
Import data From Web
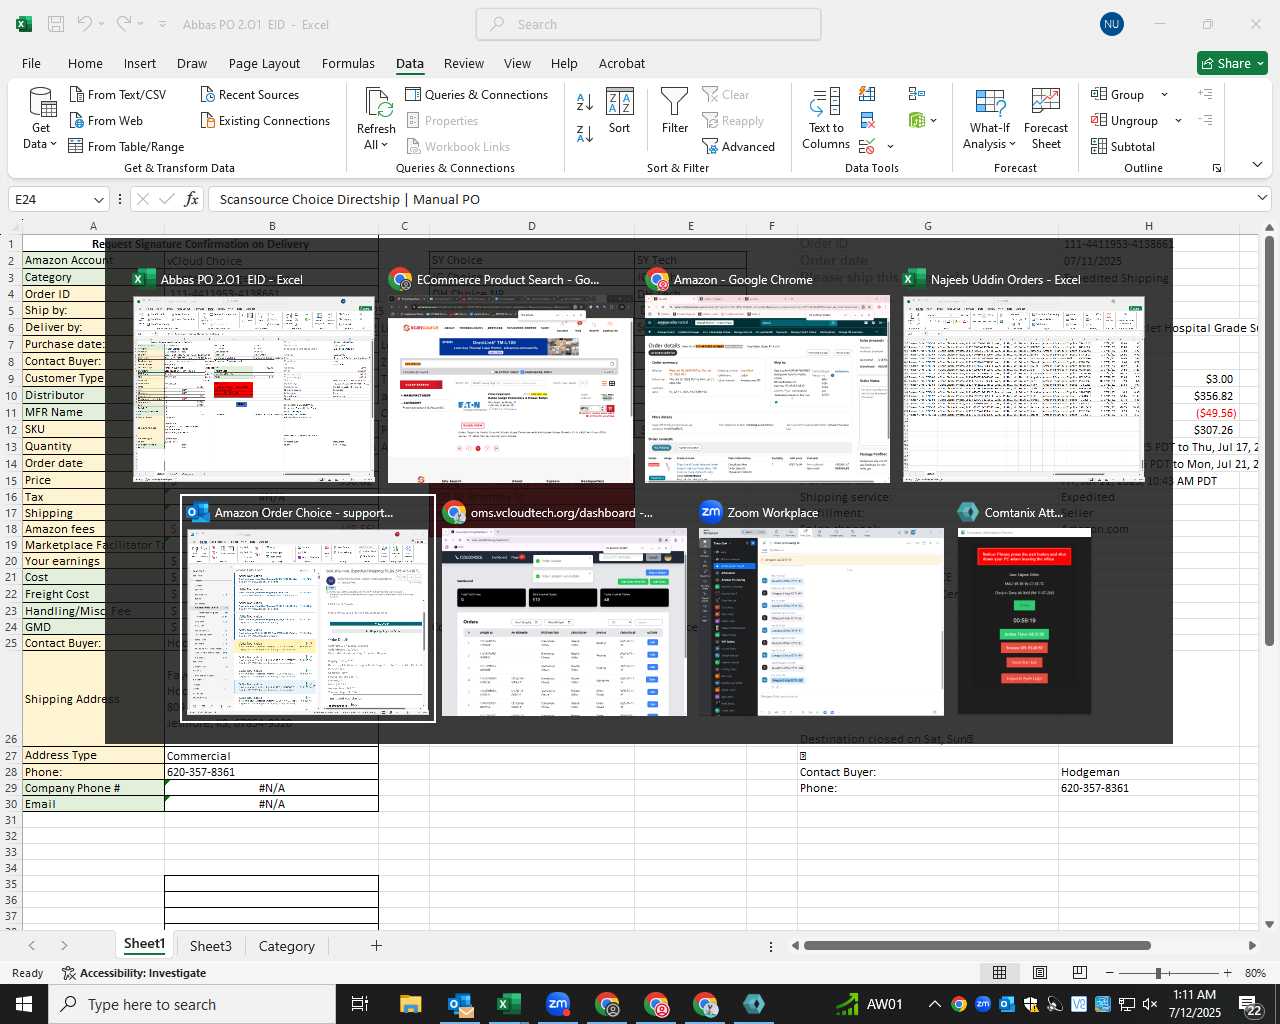coord(106,120)
